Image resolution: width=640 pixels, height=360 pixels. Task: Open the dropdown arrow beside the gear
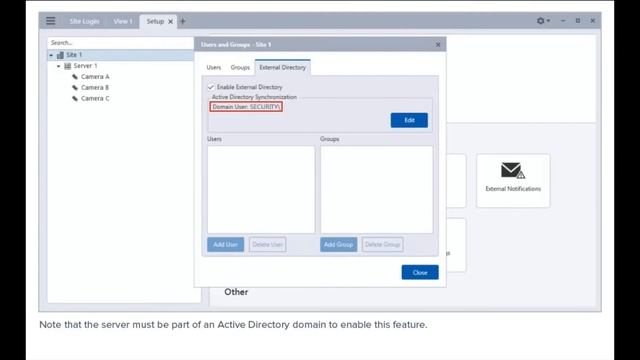pos(548,20)
